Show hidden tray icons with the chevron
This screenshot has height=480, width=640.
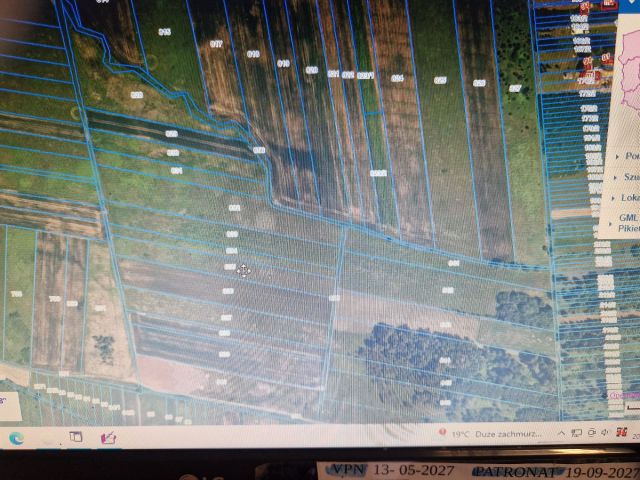pos(562,433)
